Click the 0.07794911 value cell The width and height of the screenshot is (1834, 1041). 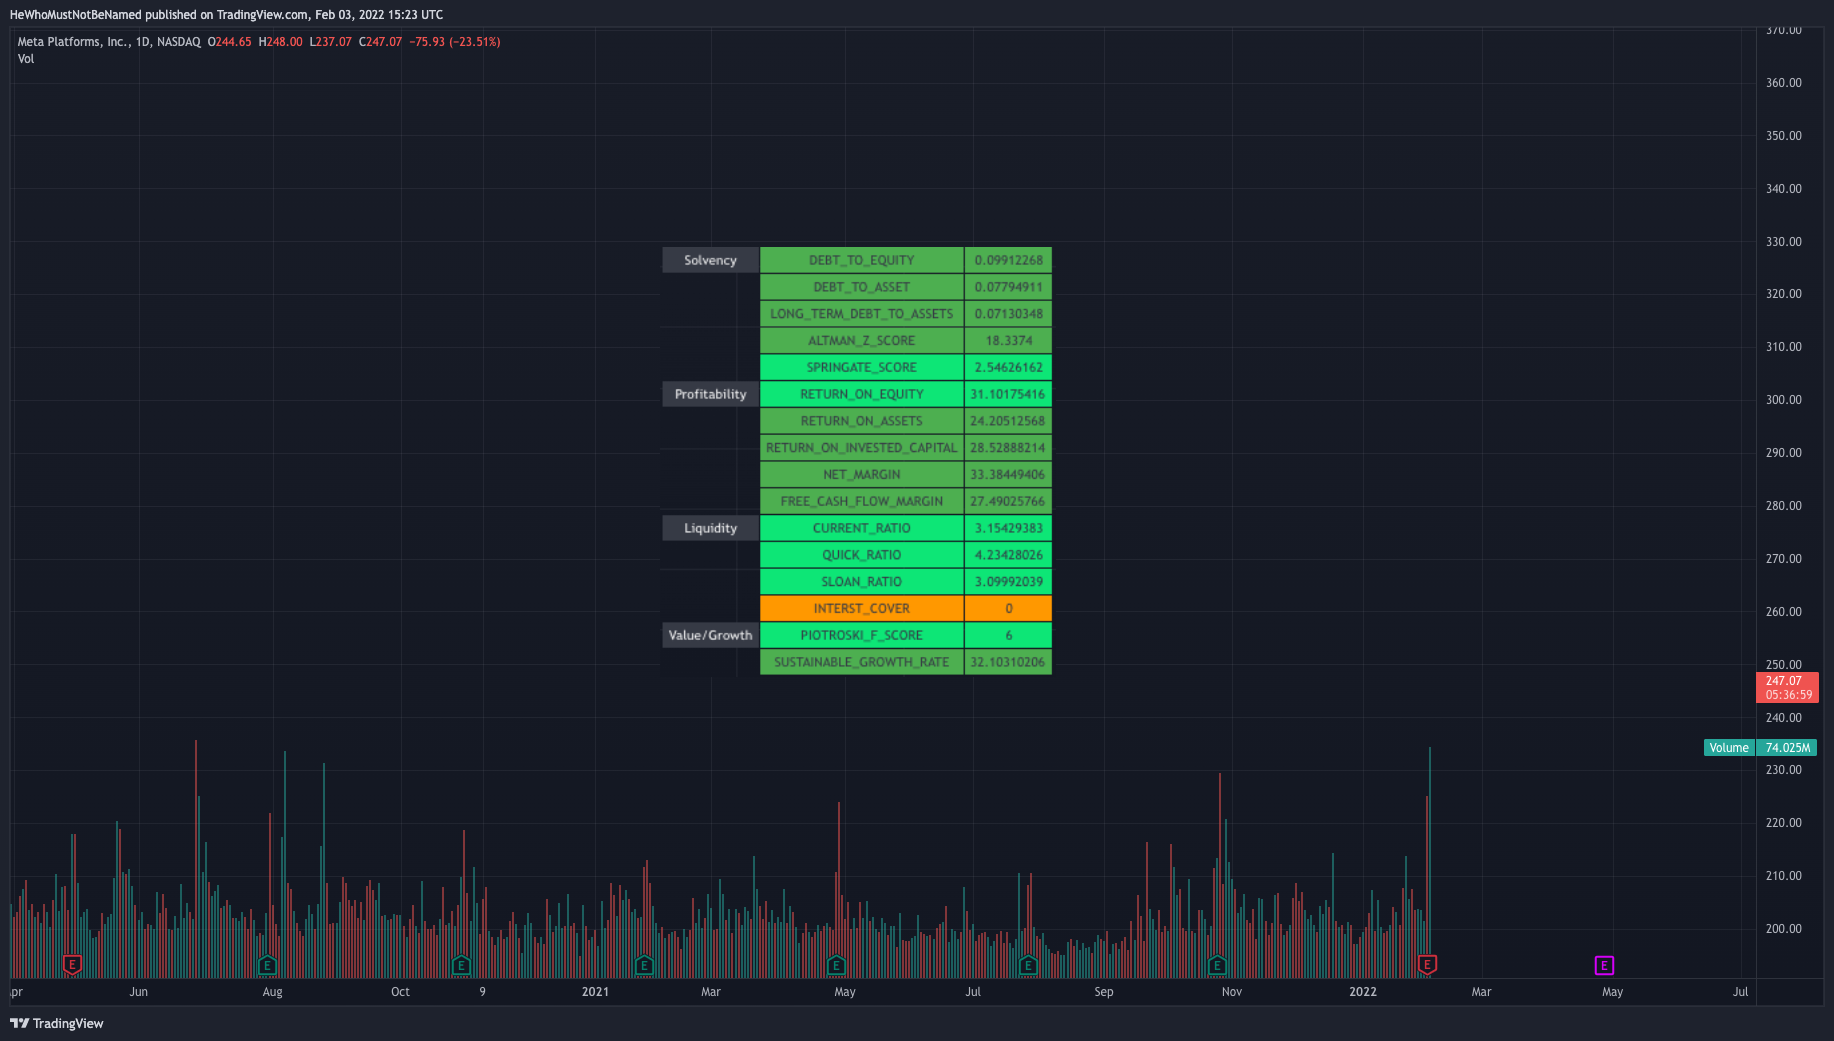click(x=1008, y=287)
